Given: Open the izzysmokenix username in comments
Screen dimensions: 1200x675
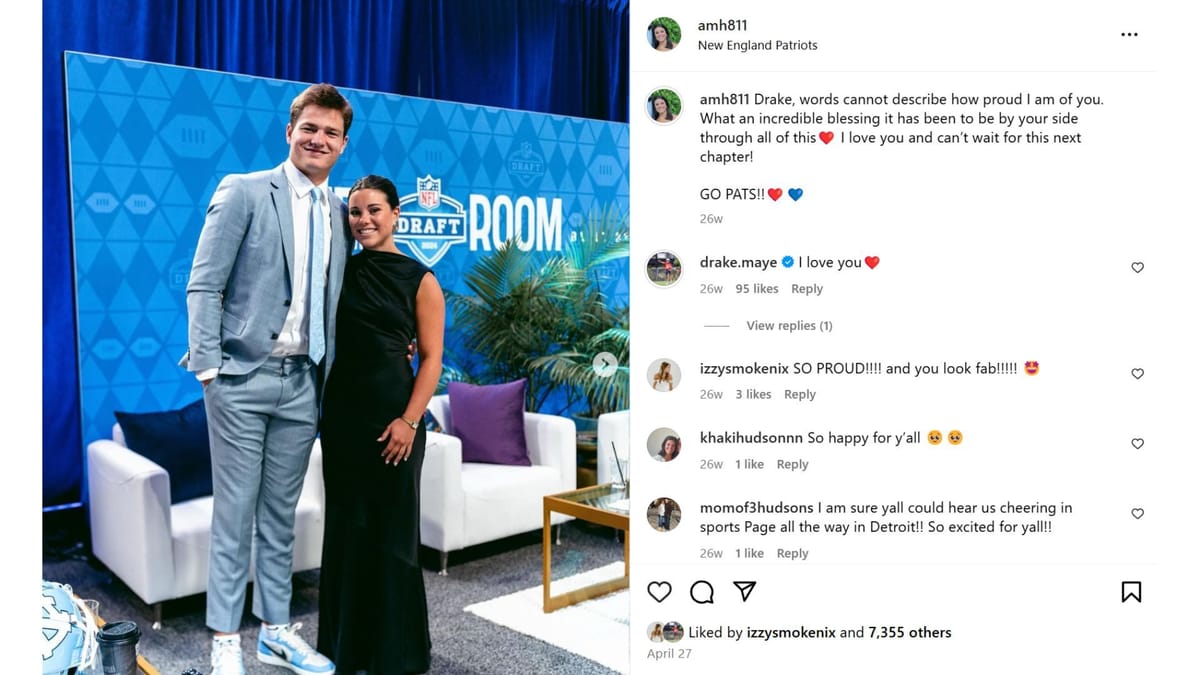Looking at the screenshot, I should (744, 368).
